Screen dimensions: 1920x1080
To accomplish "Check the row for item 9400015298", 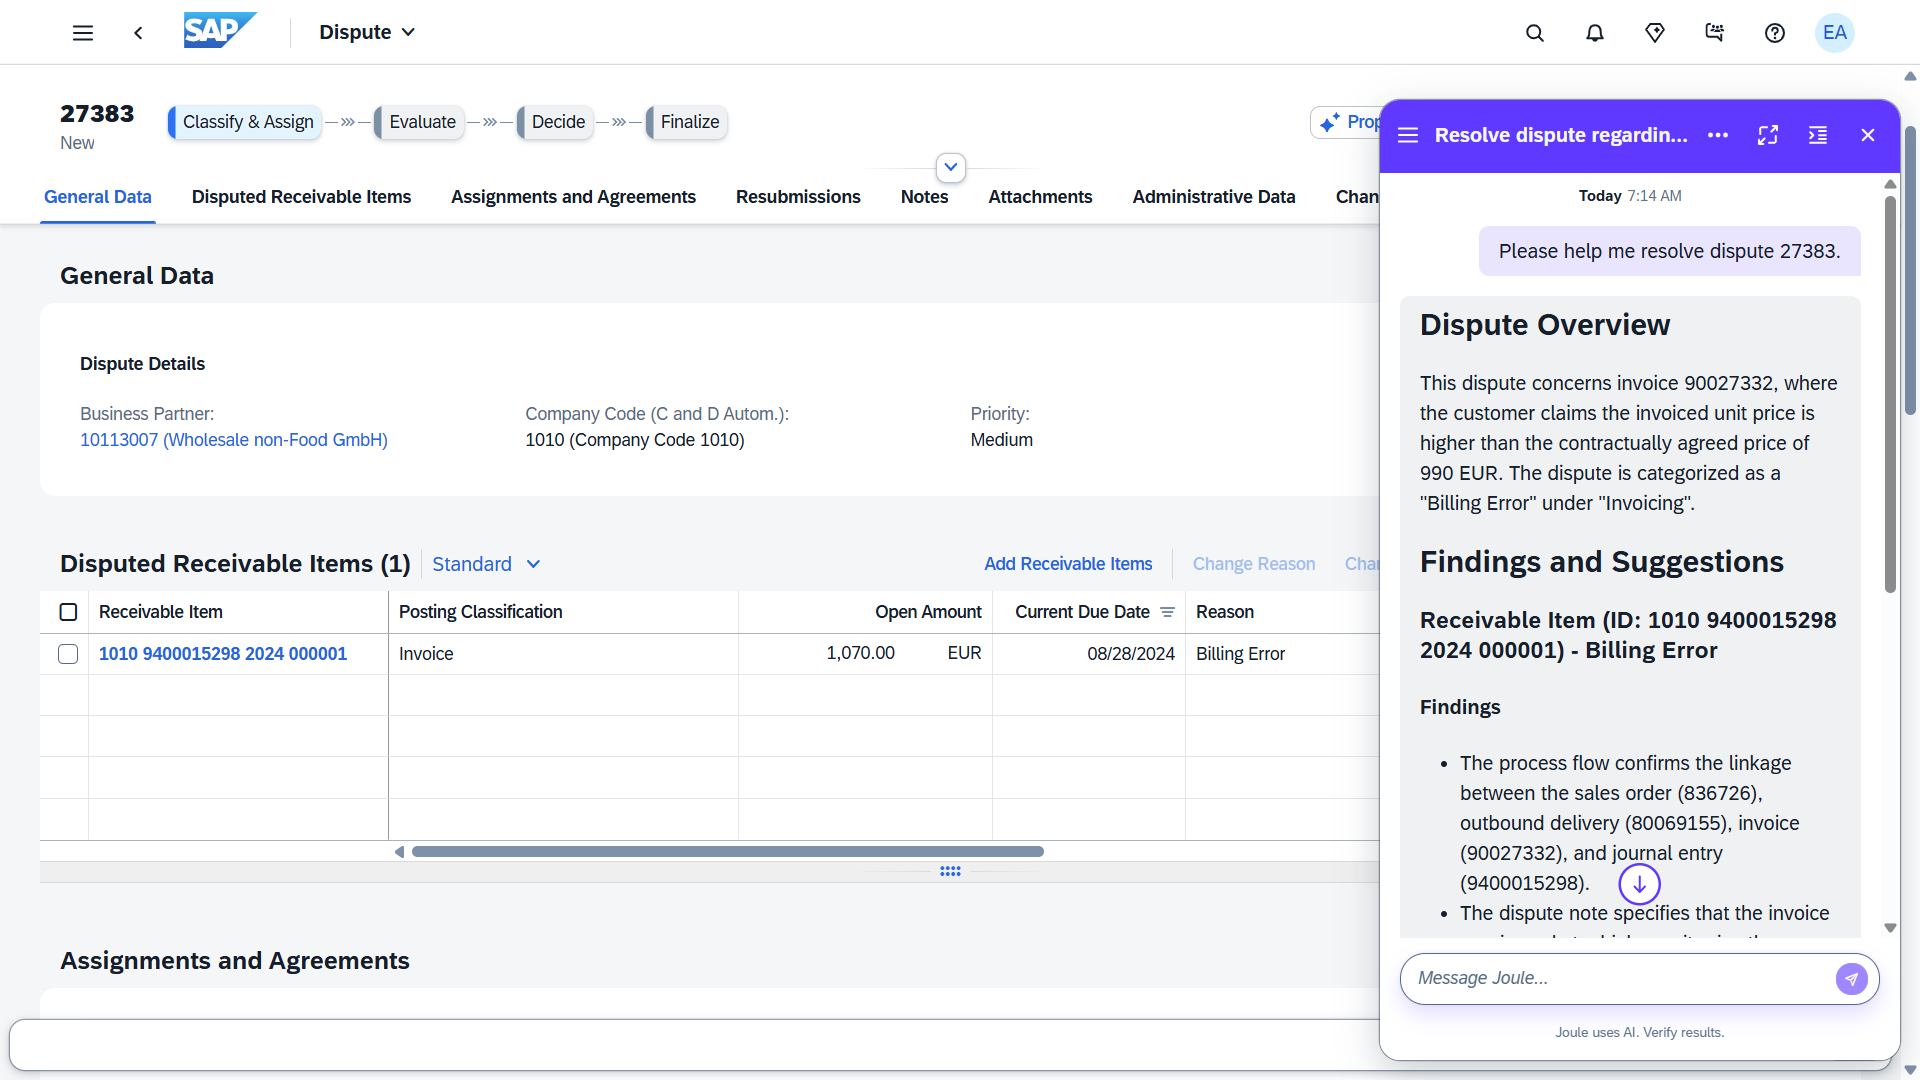I will (68, 654).
